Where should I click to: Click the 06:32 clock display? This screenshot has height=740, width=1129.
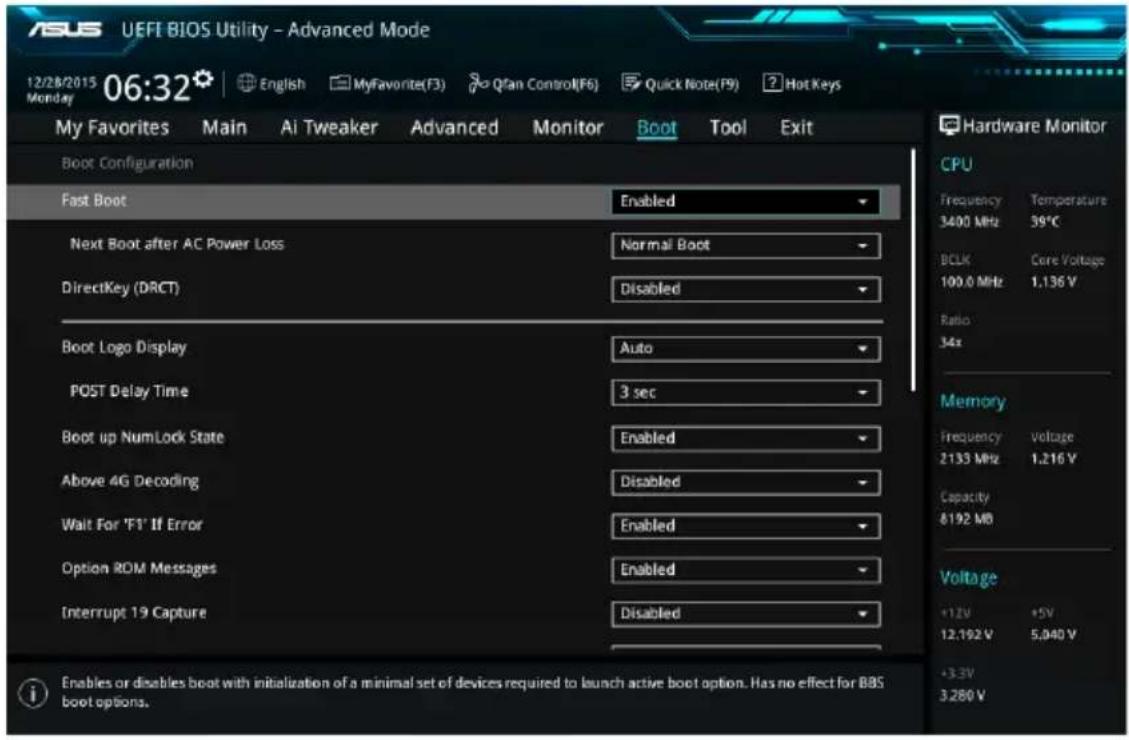click(146, 88)
